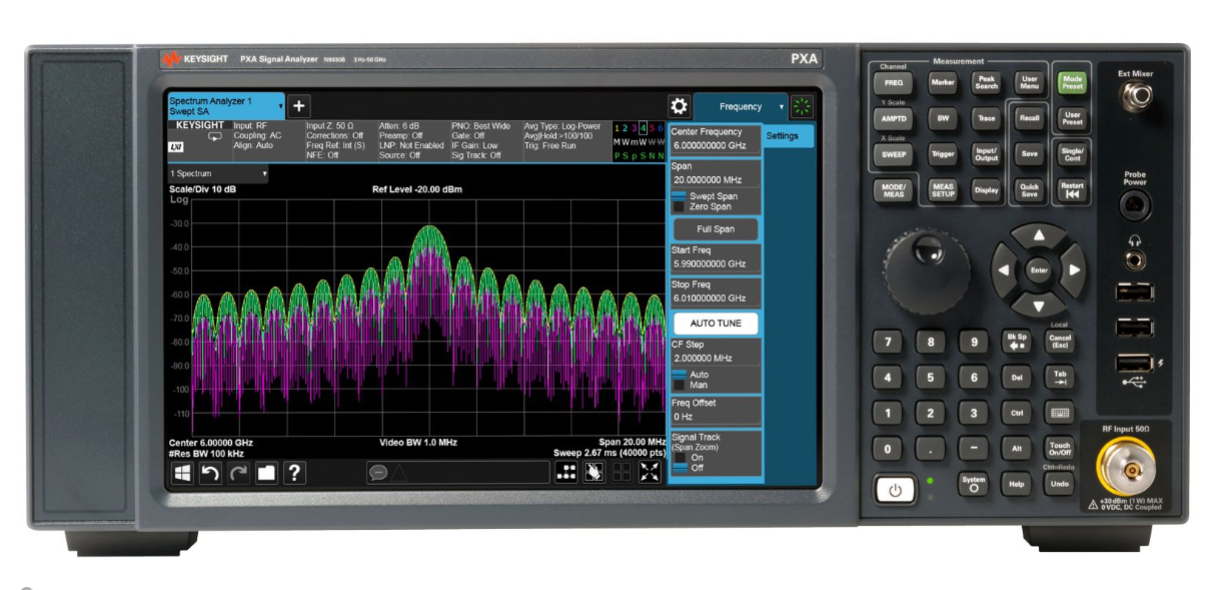This screenshot has height=590, width=1219.
Task: Expand the Frequency menu dropdown
Action: coord(781,107)
